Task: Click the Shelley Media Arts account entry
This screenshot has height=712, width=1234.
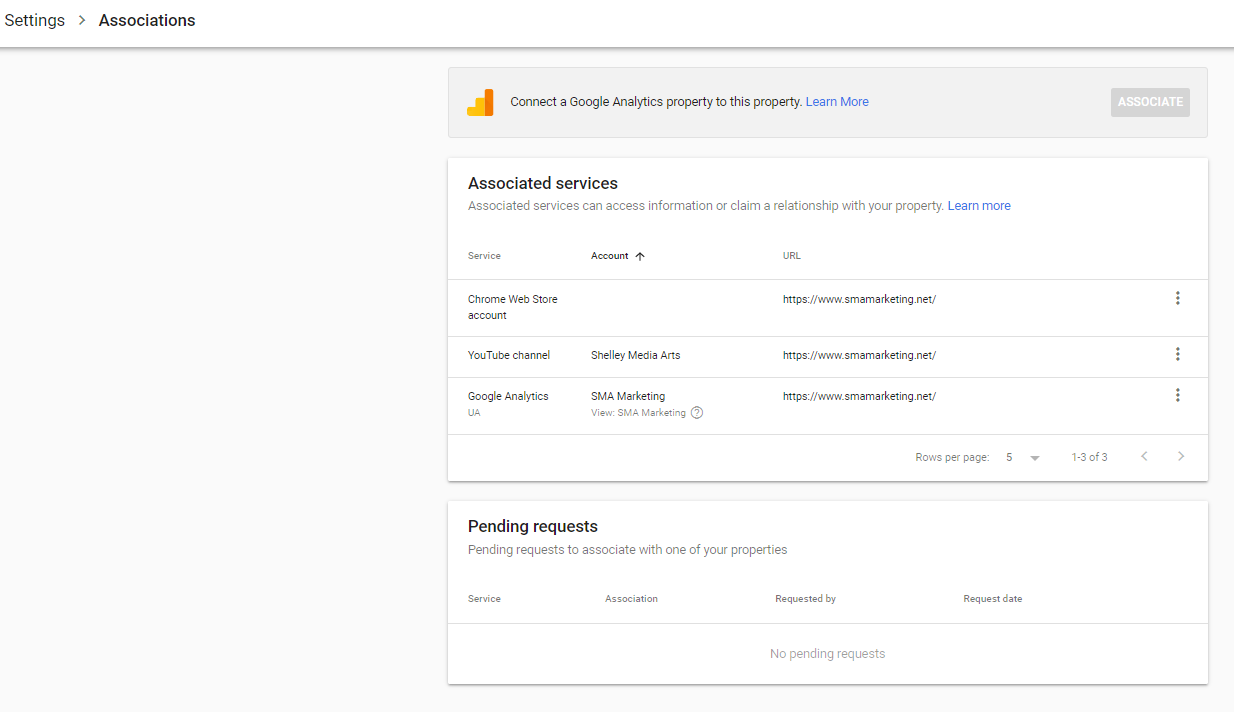Action: click(x=635, y=355)
